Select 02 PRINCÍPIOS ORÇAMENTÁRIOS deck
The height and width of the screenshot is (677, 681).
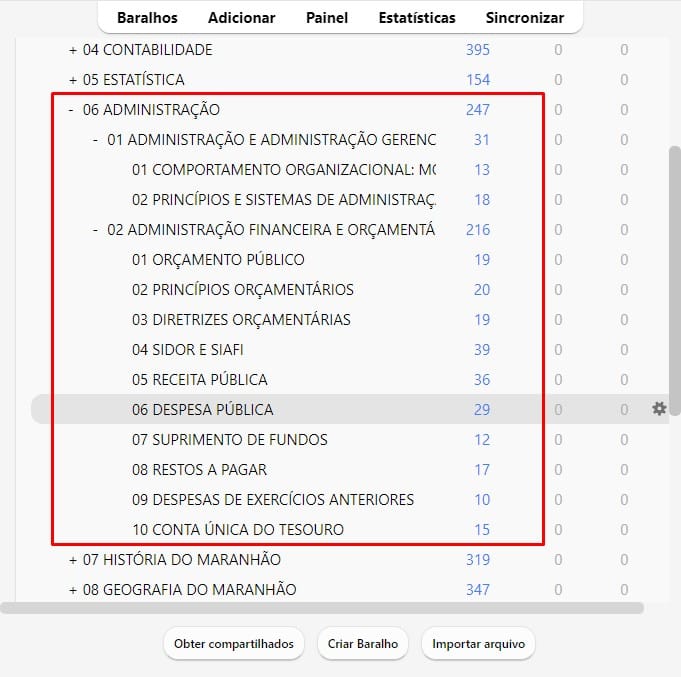(243, 290)
